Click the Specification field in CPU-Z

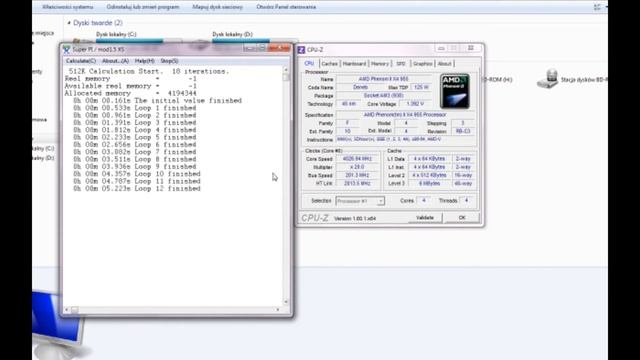[405, 115]
